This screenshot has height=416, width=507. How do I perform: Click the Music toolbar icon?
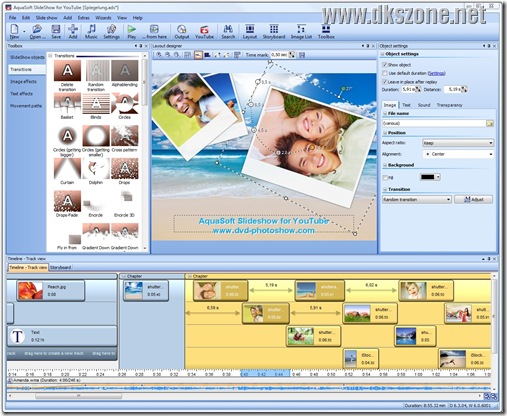coord(91,31)
